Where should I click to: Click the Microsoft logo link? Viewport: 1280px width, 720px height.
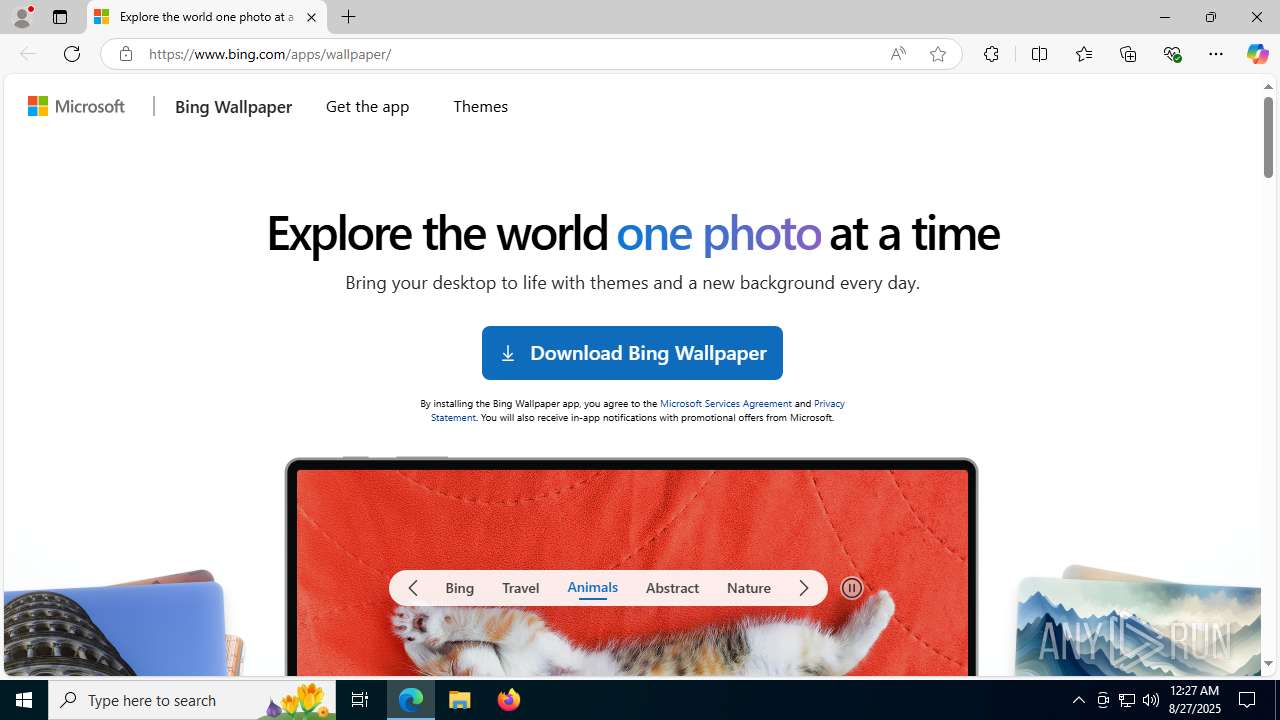click(x=77, y=106)
